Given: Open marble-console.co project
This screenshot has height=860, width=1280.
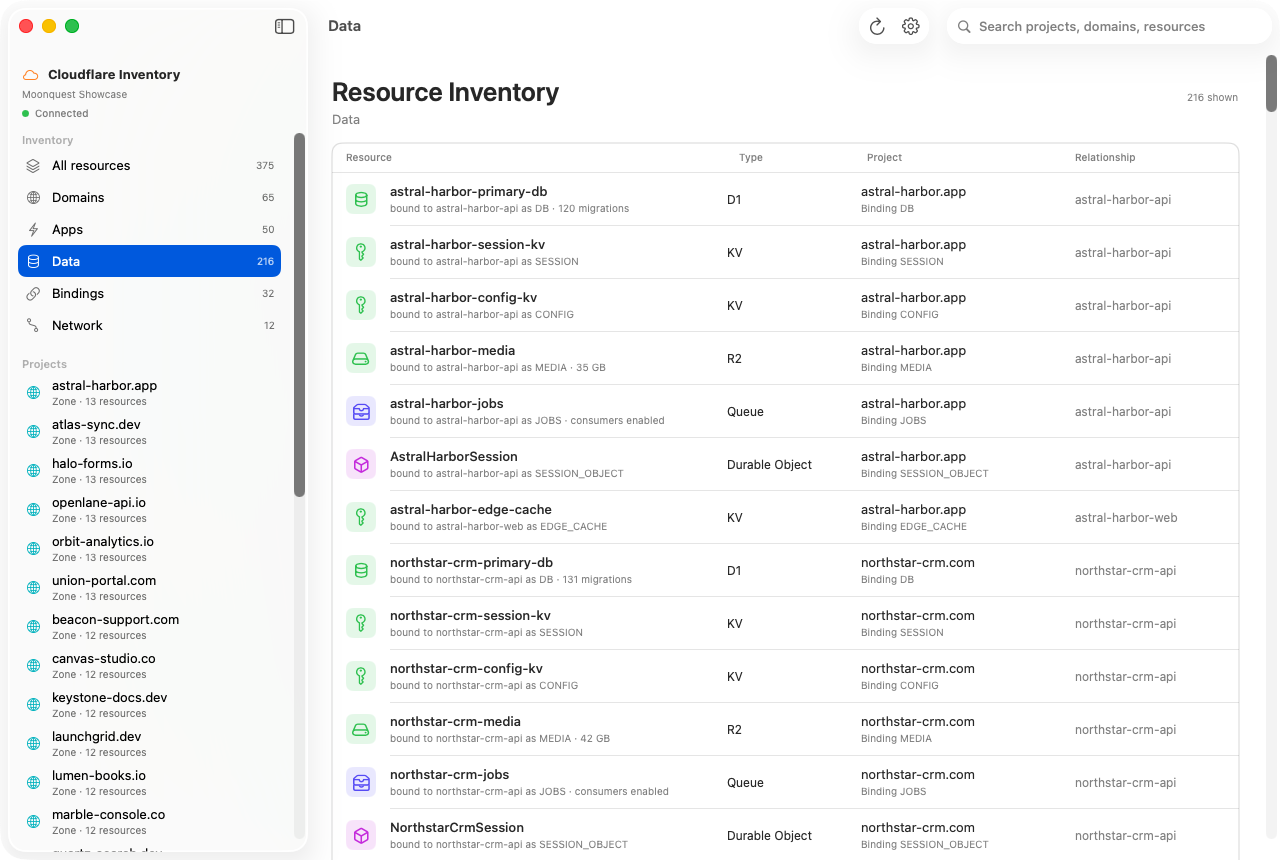Looking at the screenshot, I should coord(150,822).
